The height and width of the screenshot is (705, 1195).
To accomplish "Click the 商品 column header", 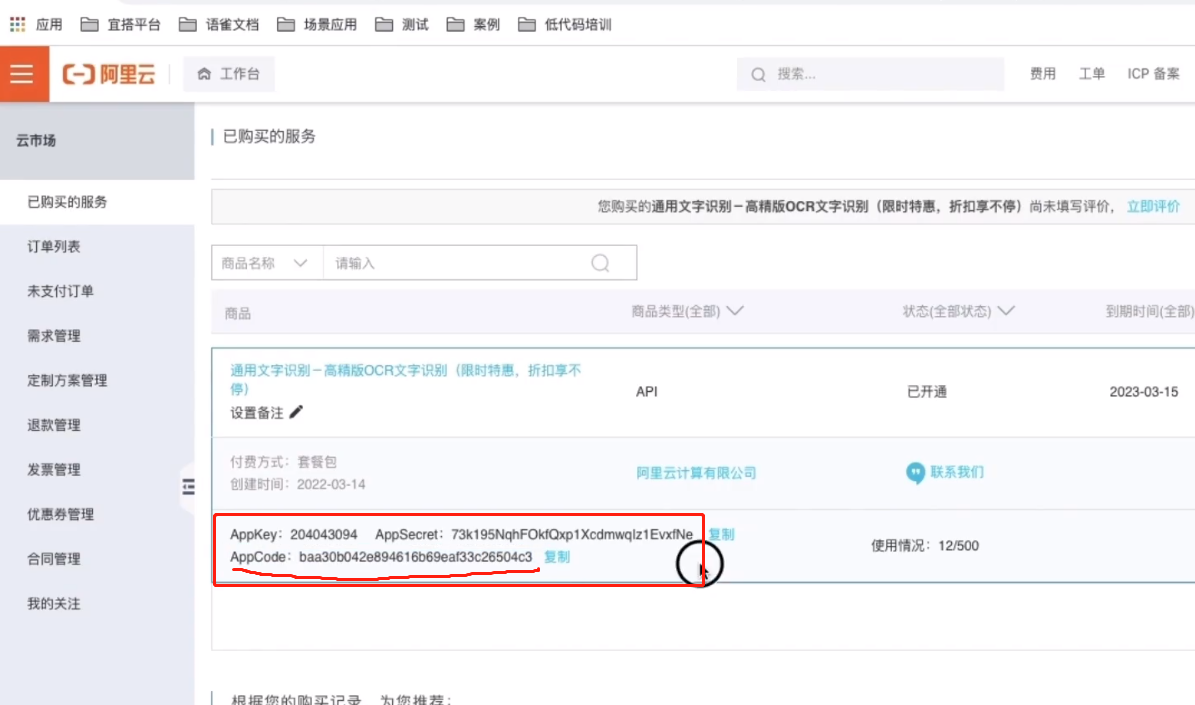I will point(238,313).
